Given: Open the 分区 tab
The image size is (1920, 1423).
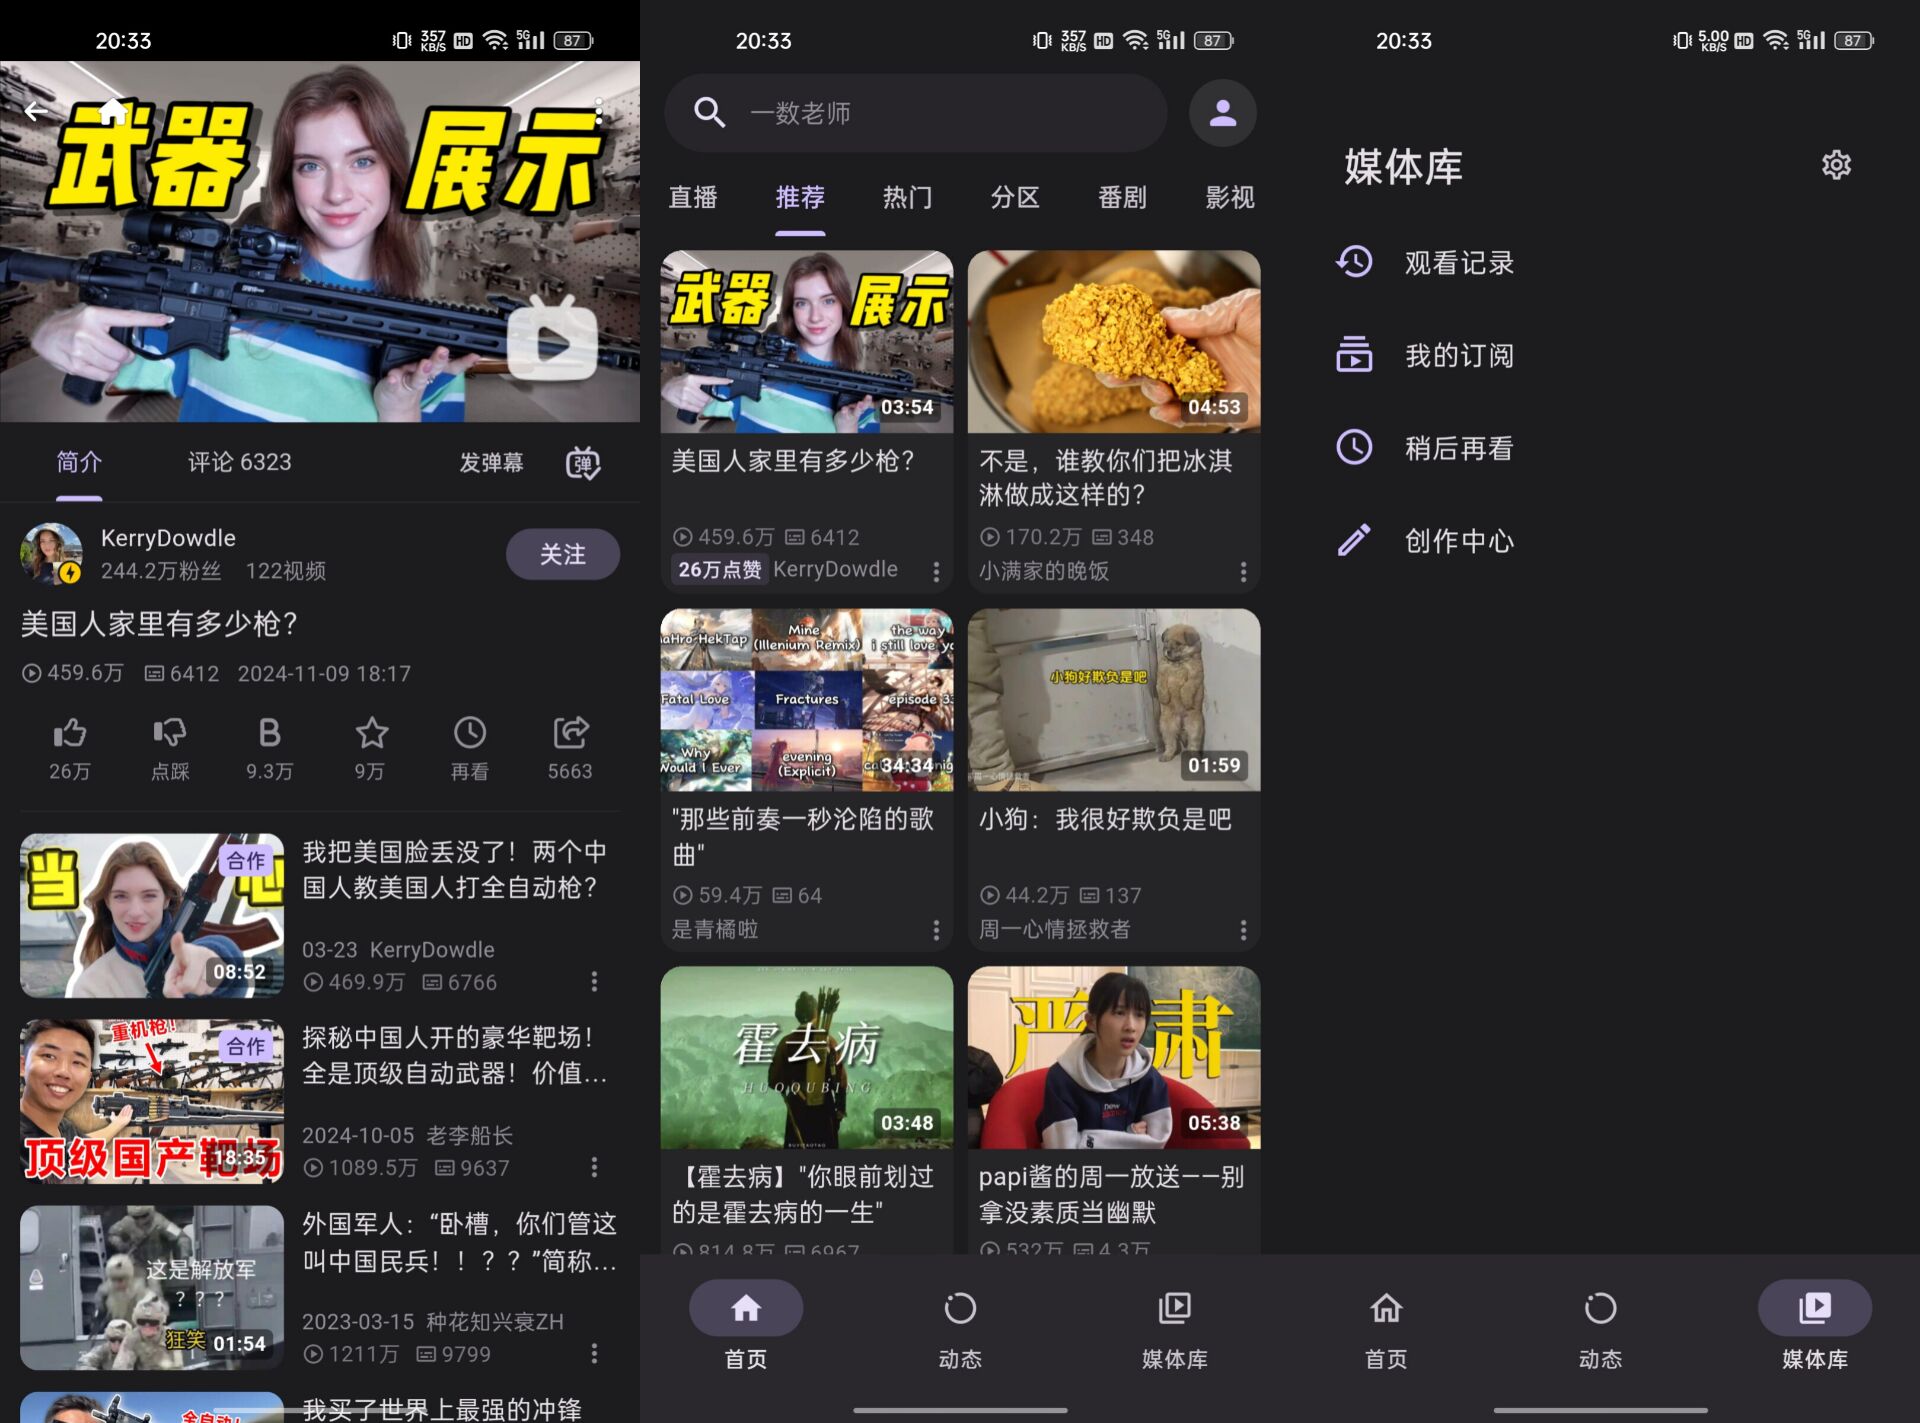Looking at the screenshot, I should pos(1015,197).
